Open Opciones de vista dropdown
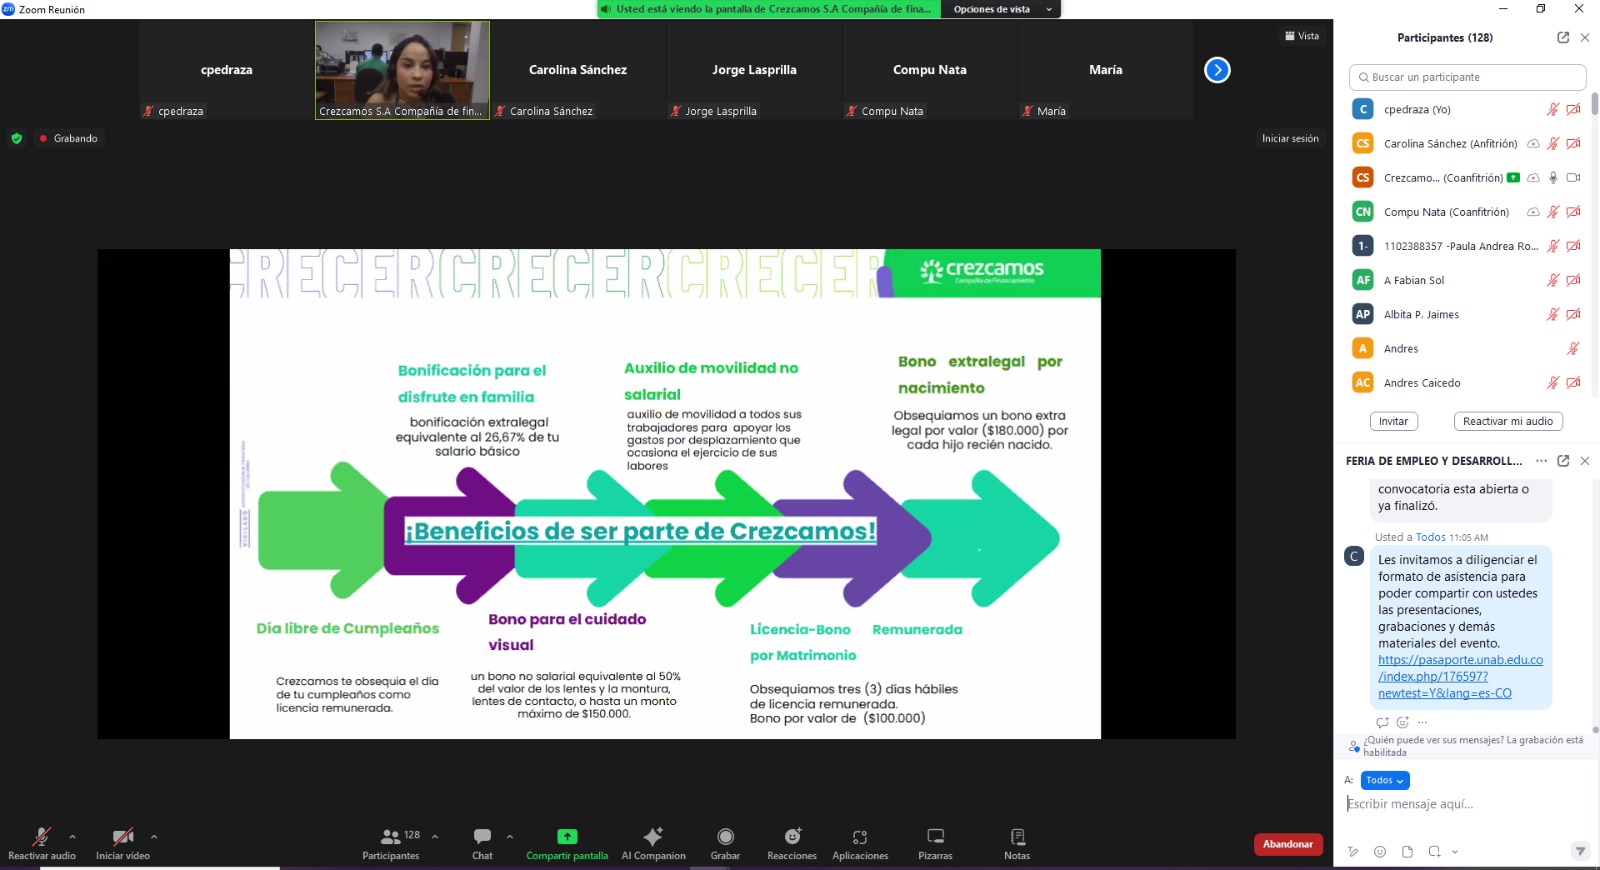This screenshot has width=1600, height=870. 1002,9
